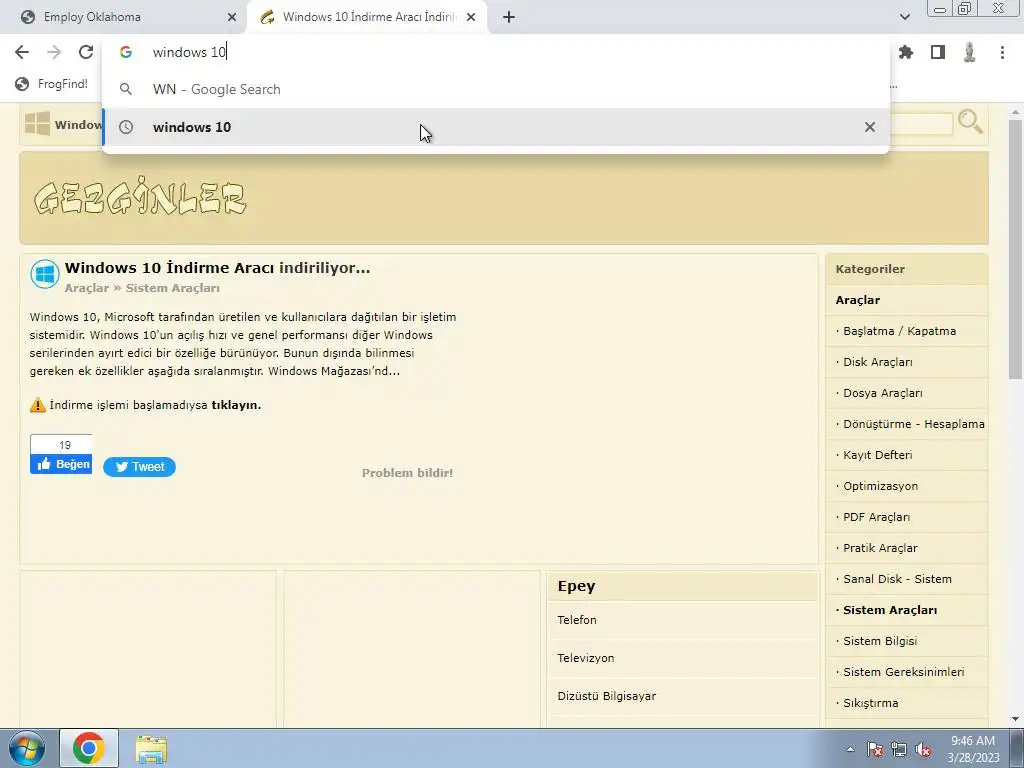
Task: Click the GEZGİNLER logo
Action: 140,198
